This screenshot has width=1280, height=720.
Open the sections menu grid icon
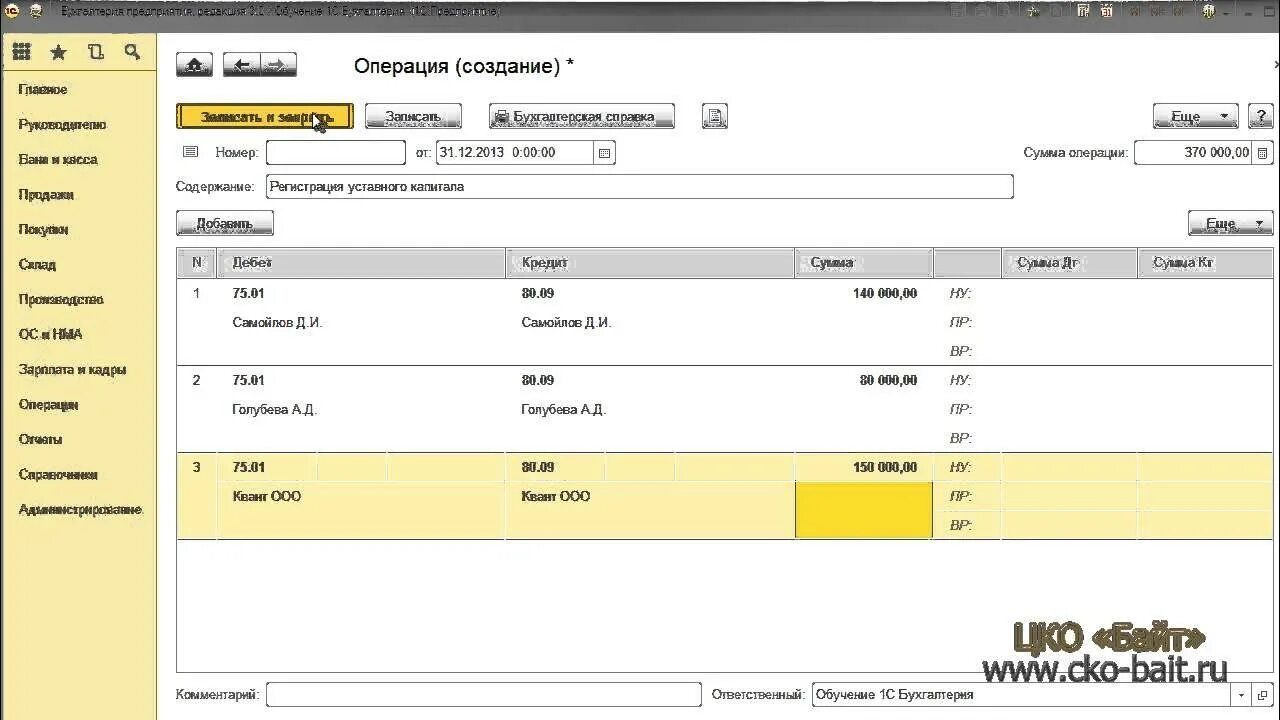[21, 52]
